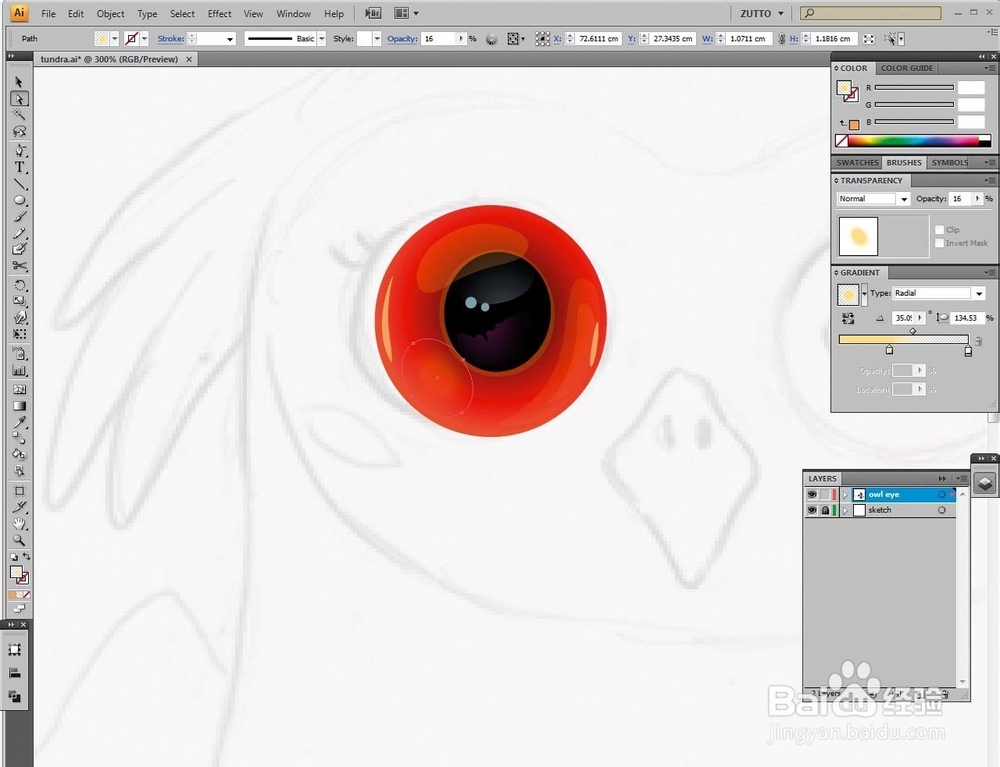This screenshot has width=1000, height=767.
Task: Switch to the Color Guide tab
Action: 906,68
